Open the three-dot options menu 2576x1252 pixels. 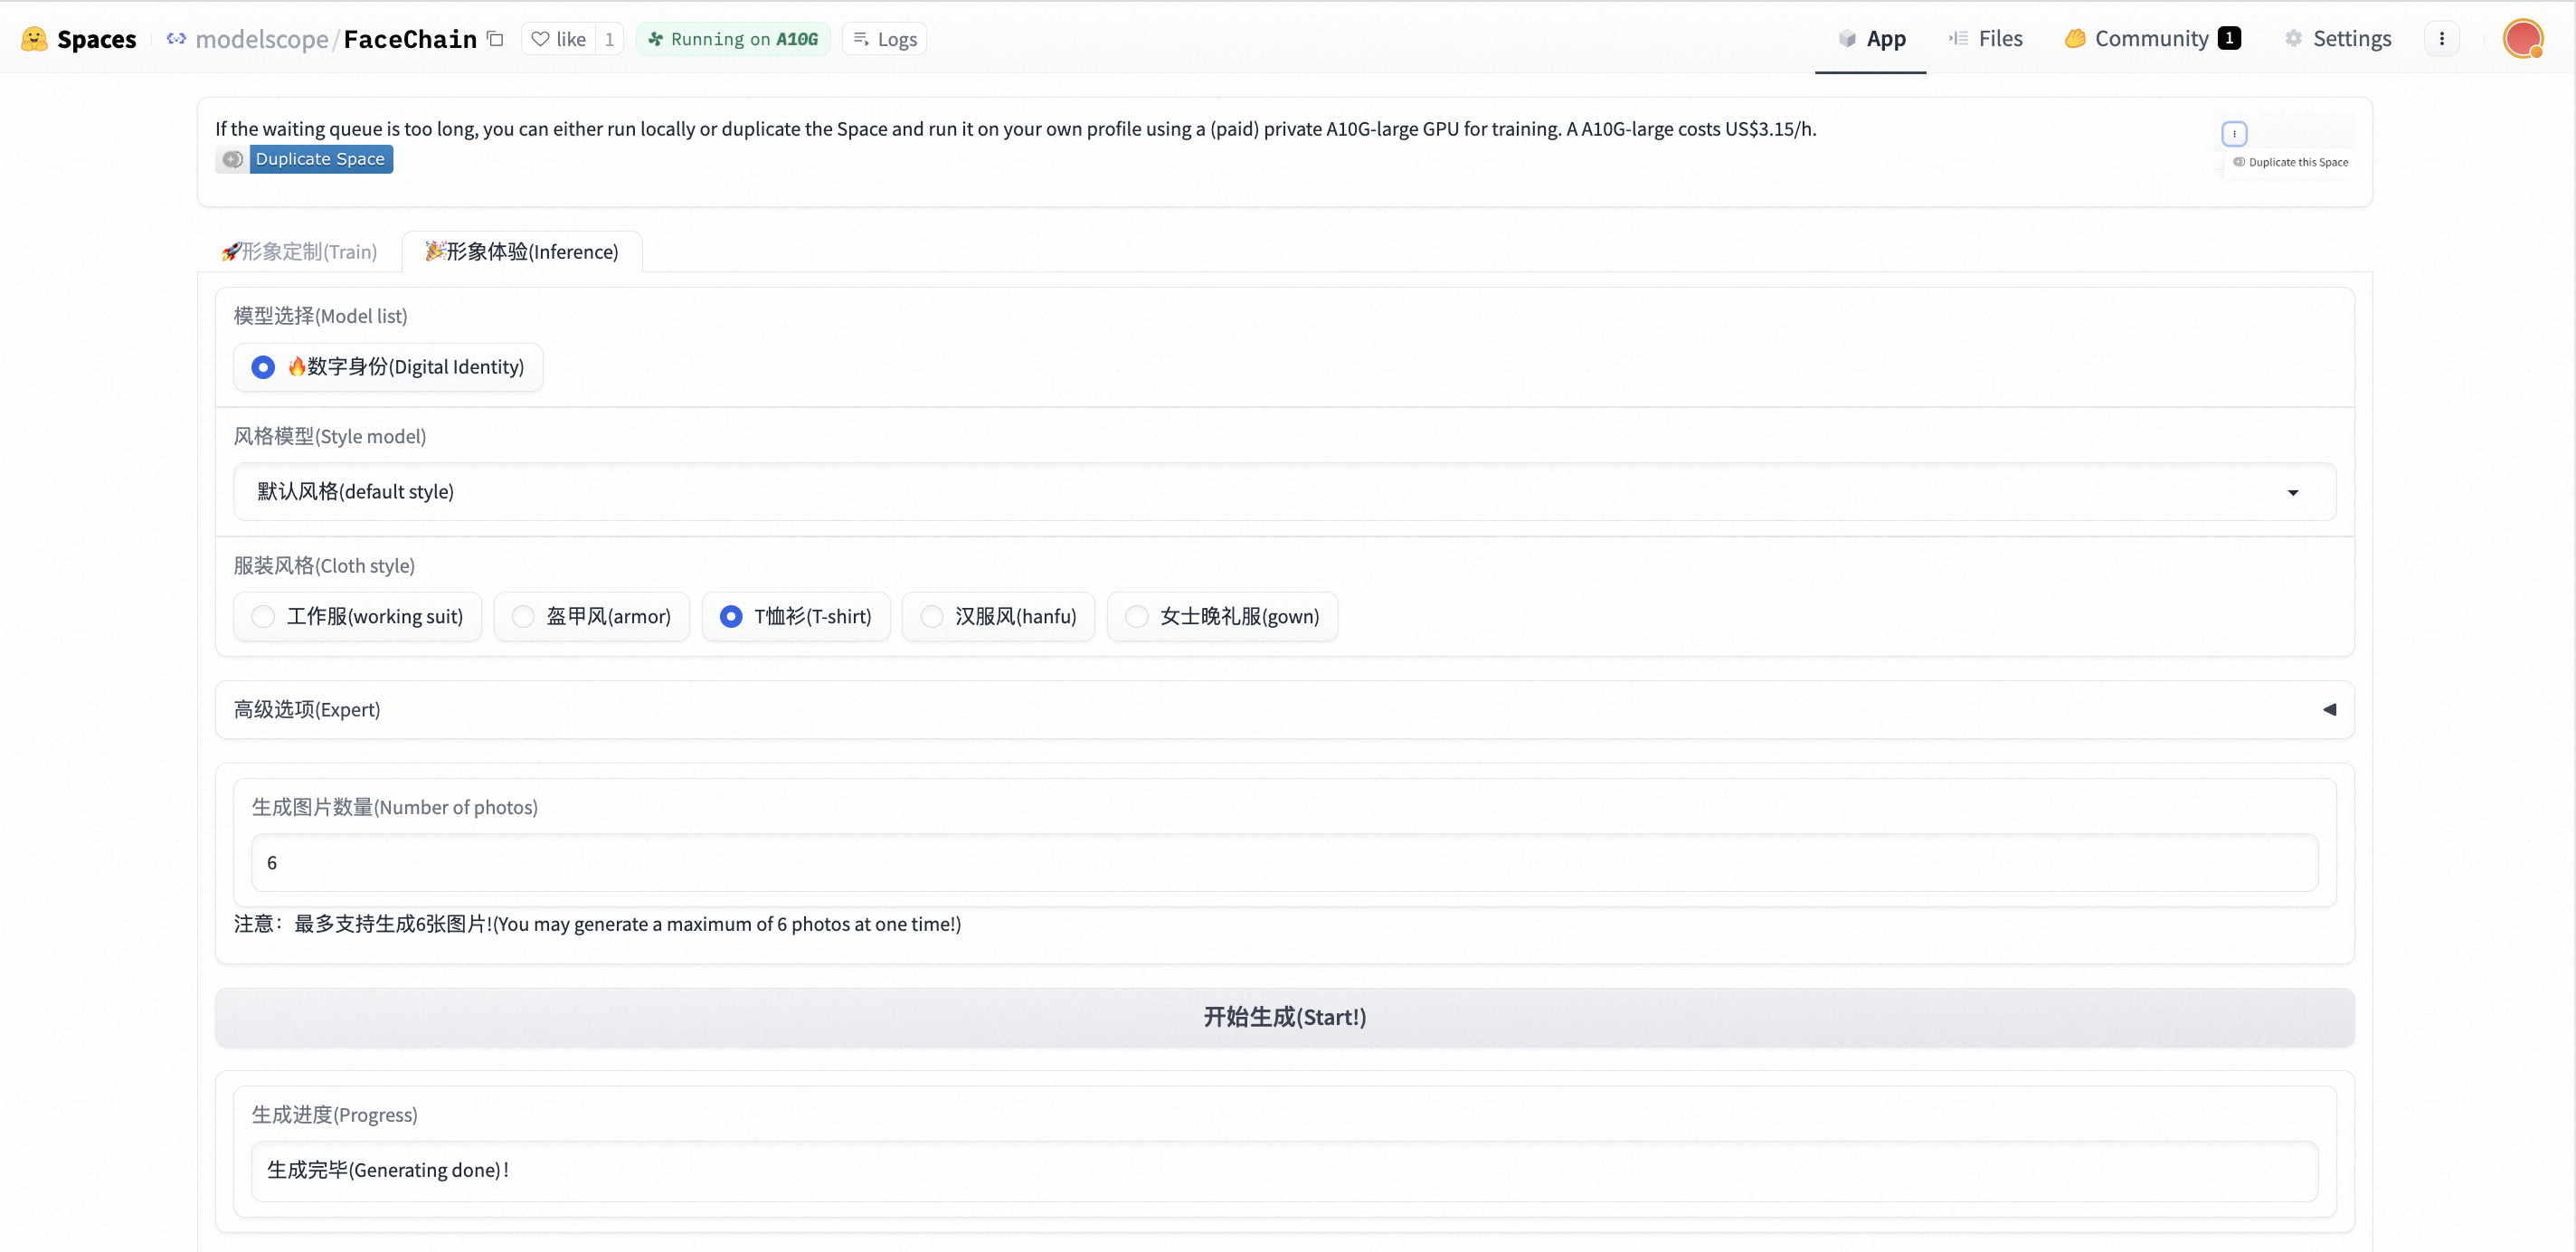click(2441, 39)
